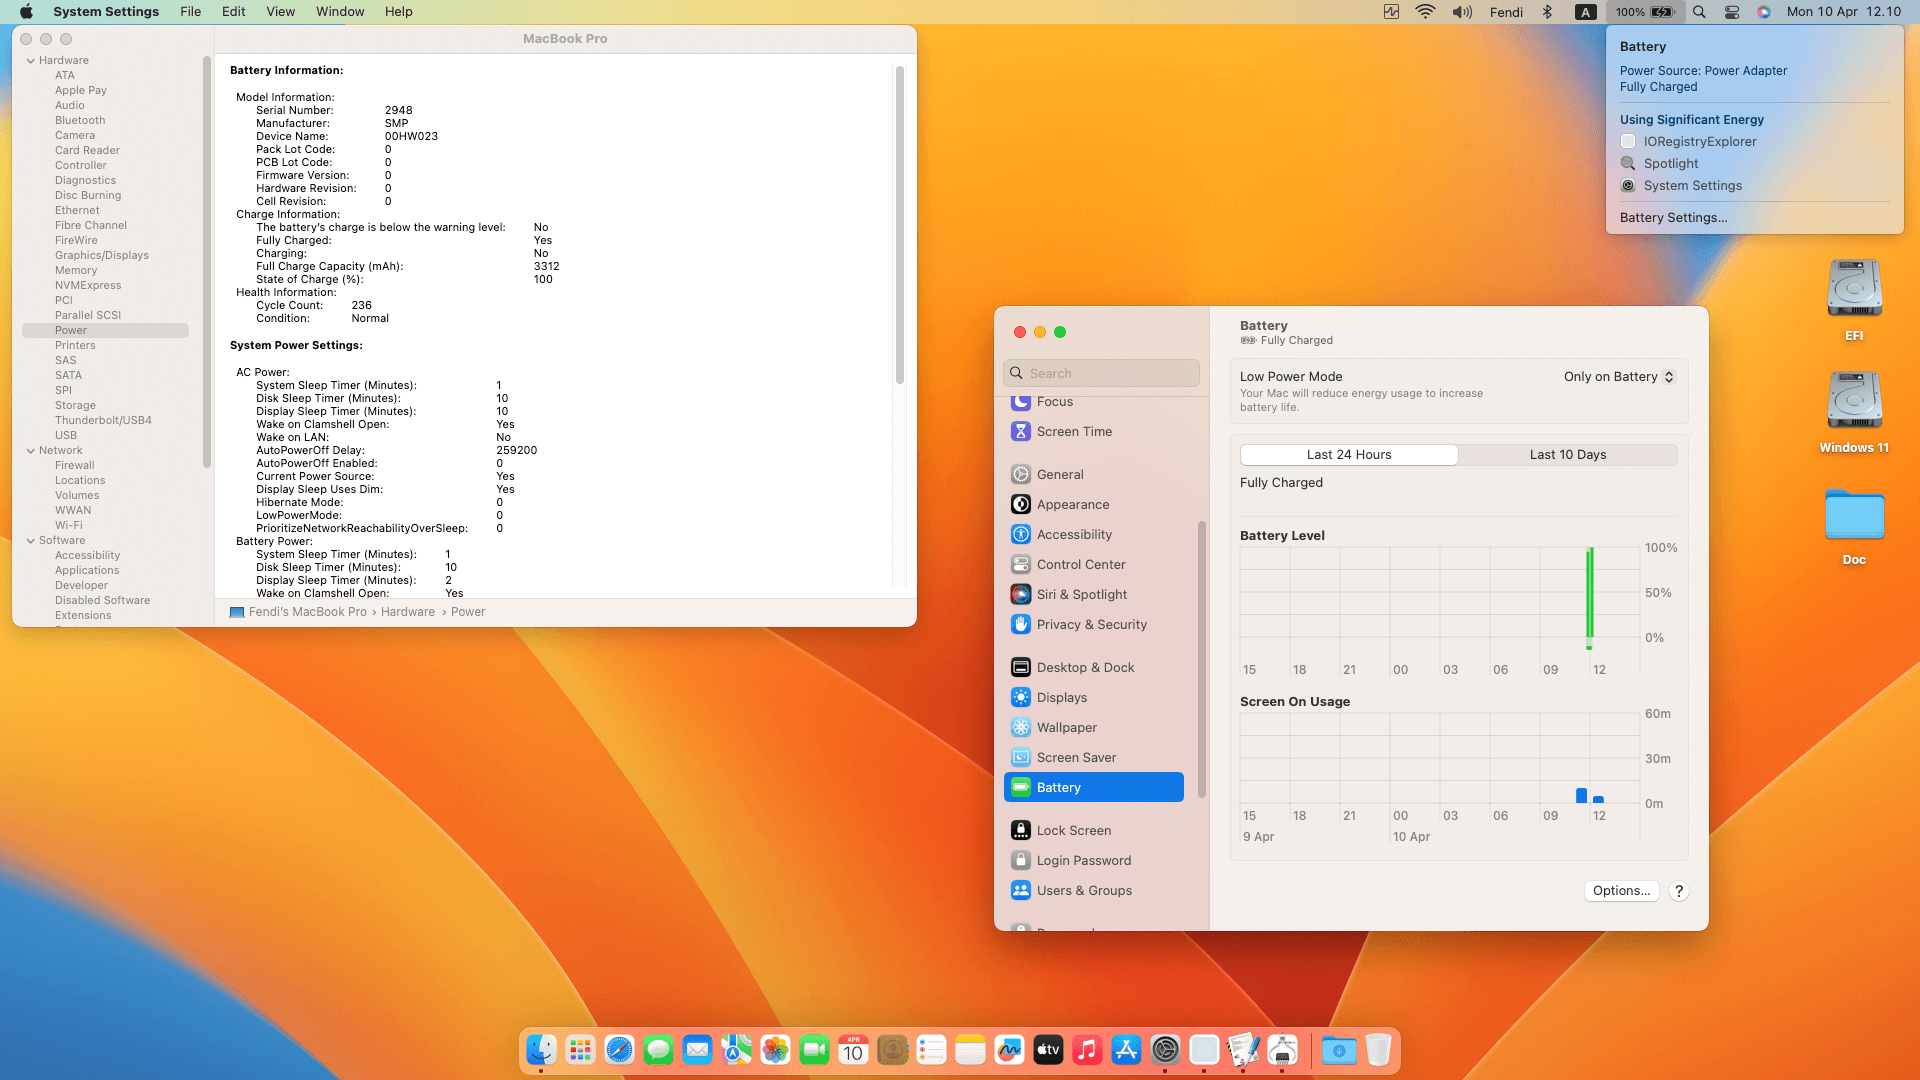The height and width of the screenshot is (1080, 1920).
Task: Open the Trash in the Dock
Action: pos(1378,1050)
